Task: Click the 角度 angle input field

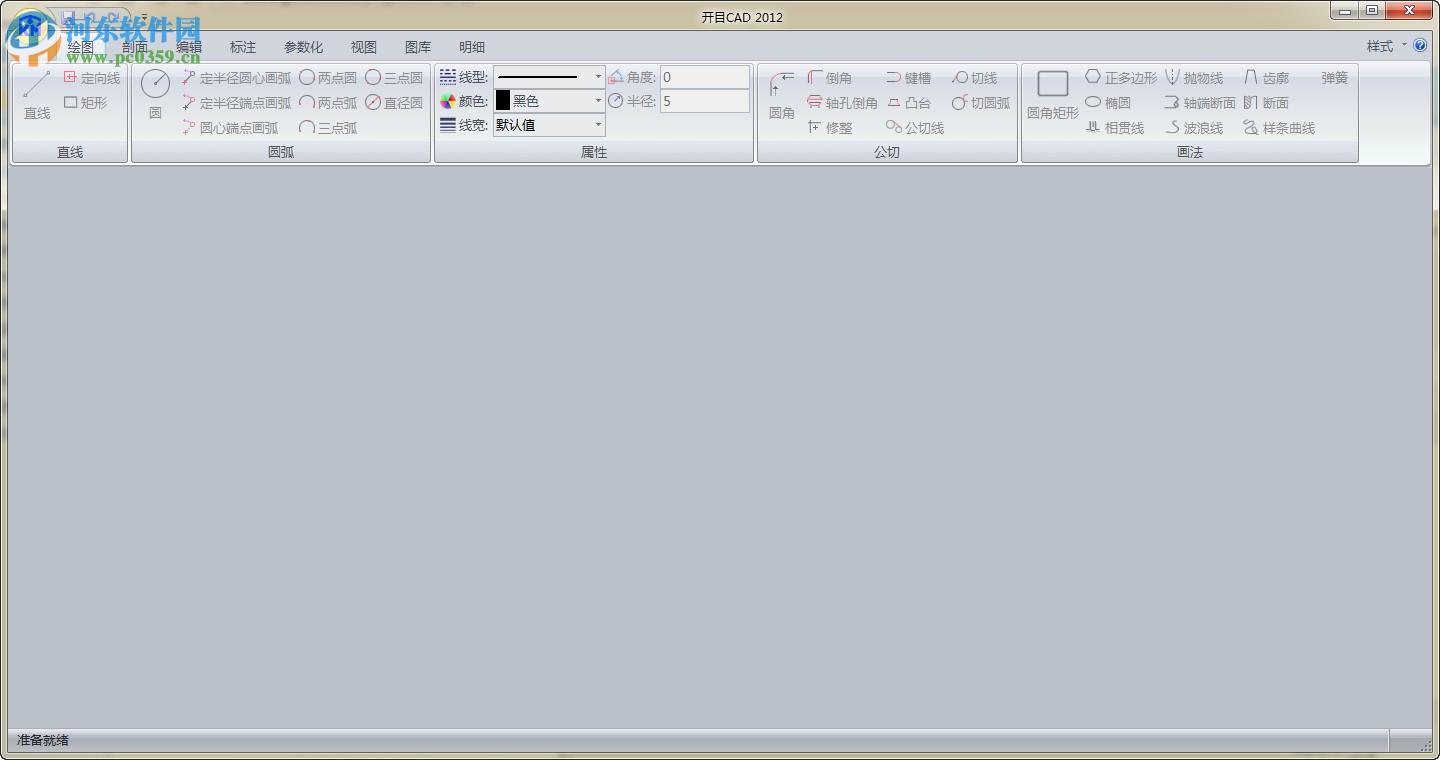Action: pos(704,77)
